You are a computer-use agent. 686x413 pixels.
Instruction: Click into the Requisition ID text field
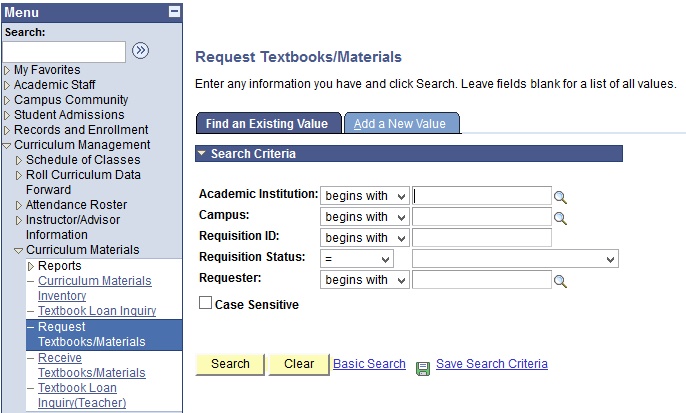[x=482, y=238]
